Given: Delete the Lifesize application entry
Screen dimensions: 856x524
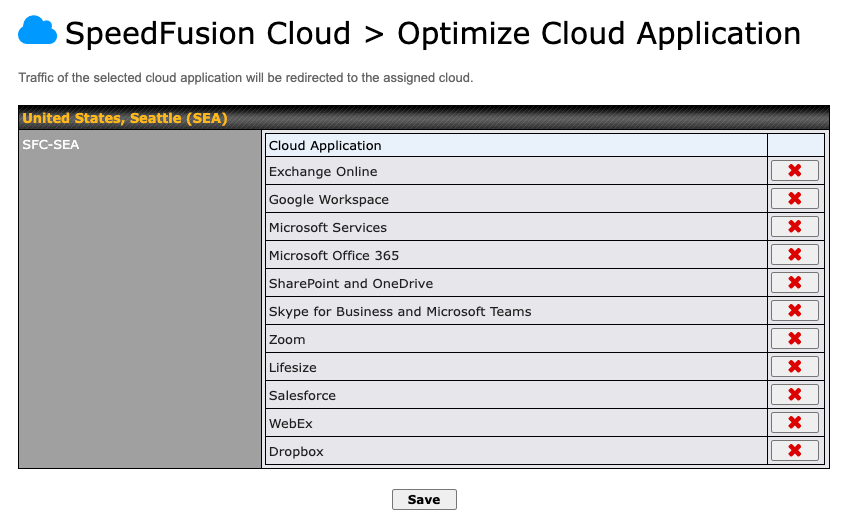Looking at the screenshot, I should click(x=795, y=367).
